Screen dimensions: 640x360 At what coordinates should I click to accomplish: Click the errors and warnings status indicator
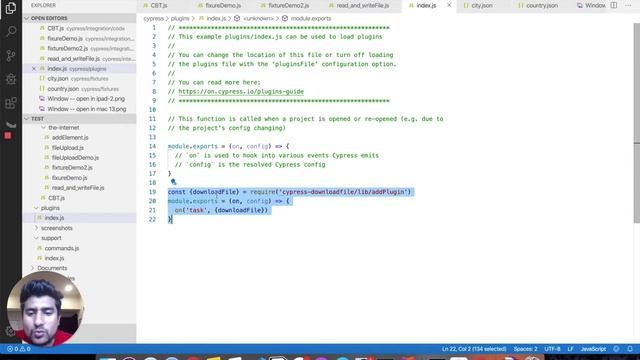pos(19,349)
